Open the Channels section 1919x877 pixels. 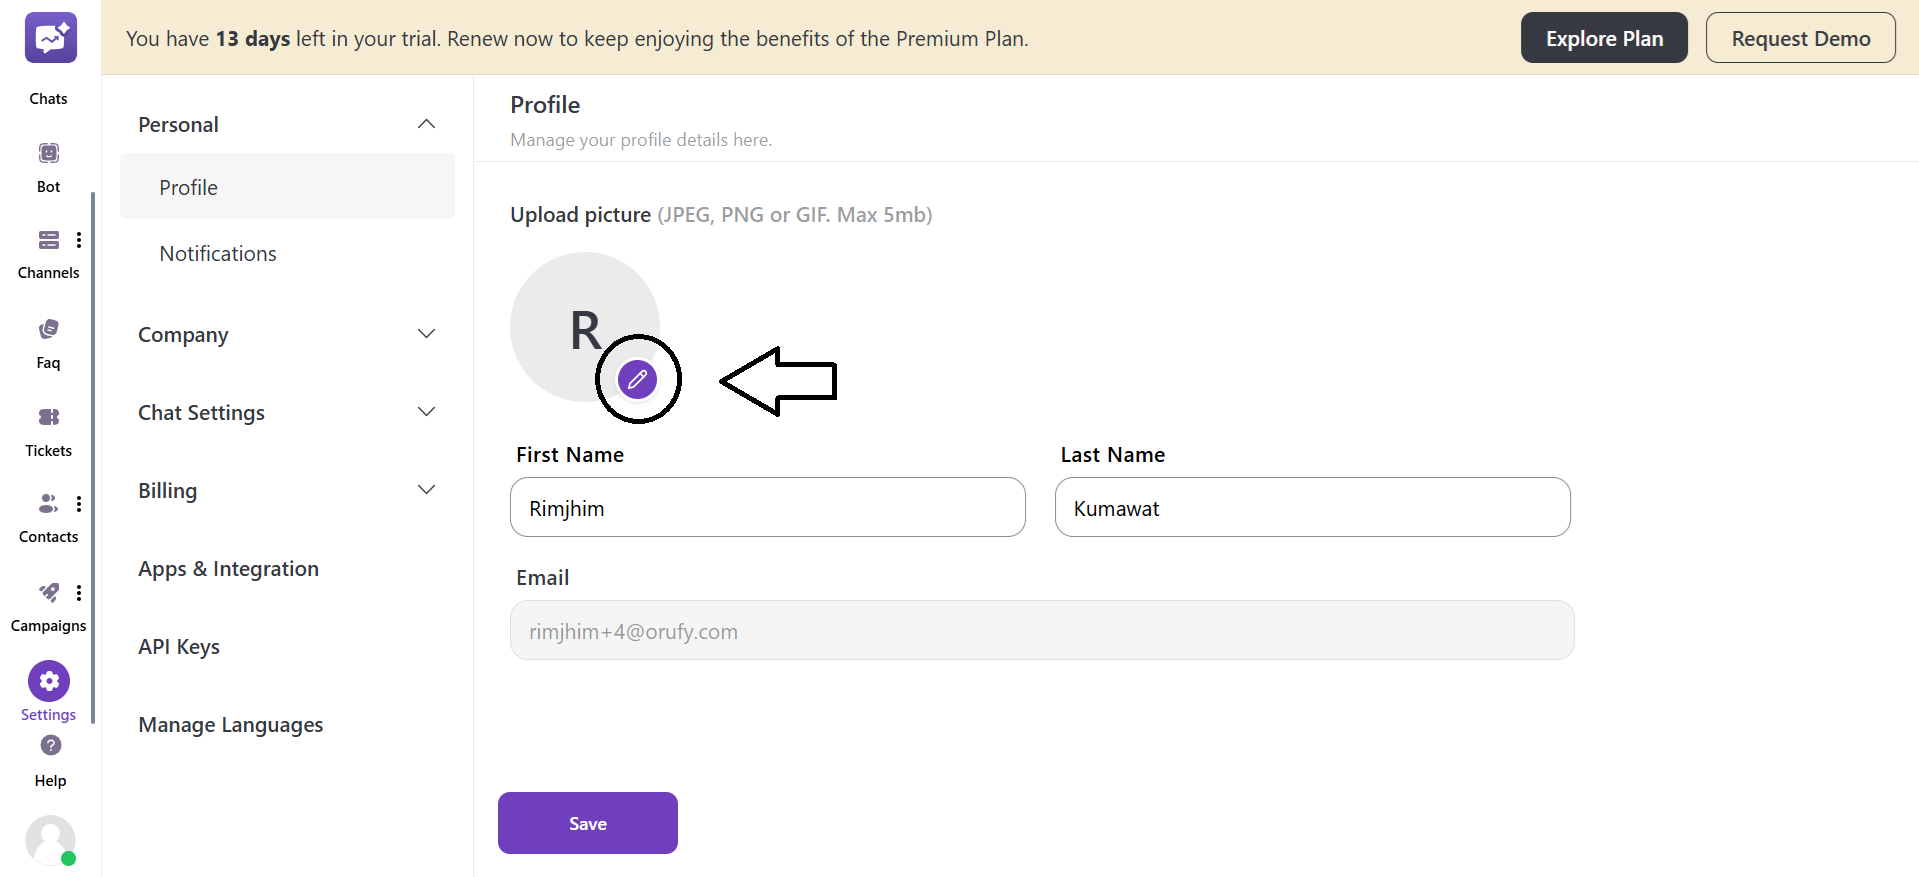tap(48, 241)
